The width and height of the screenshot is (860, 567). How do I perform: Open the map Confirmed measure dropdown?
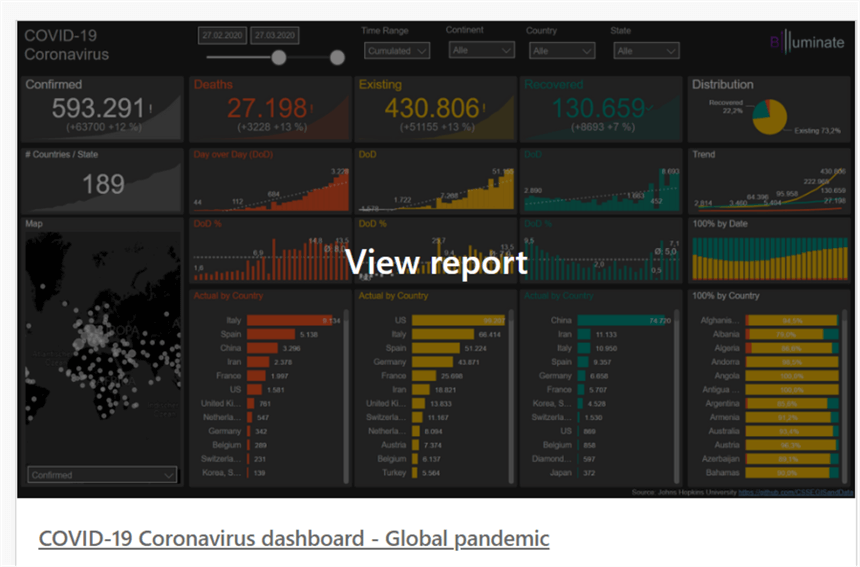coord(102,475)
